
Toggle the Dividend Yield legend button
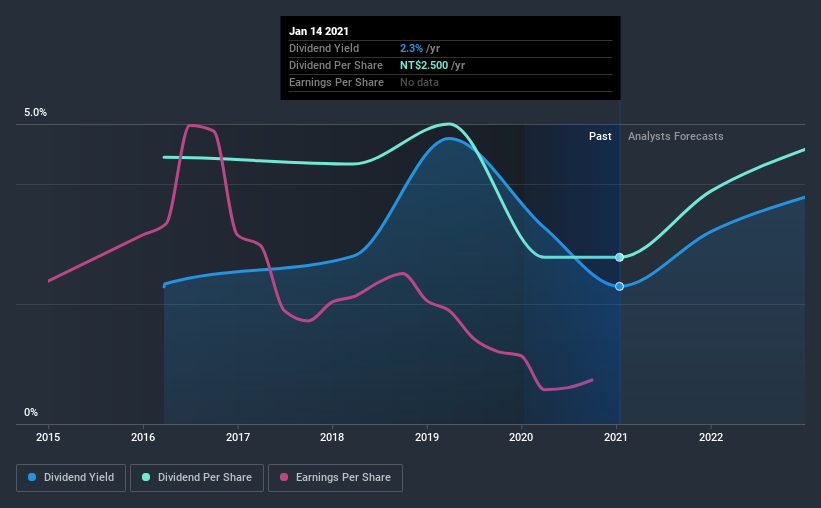coord(71,478)
